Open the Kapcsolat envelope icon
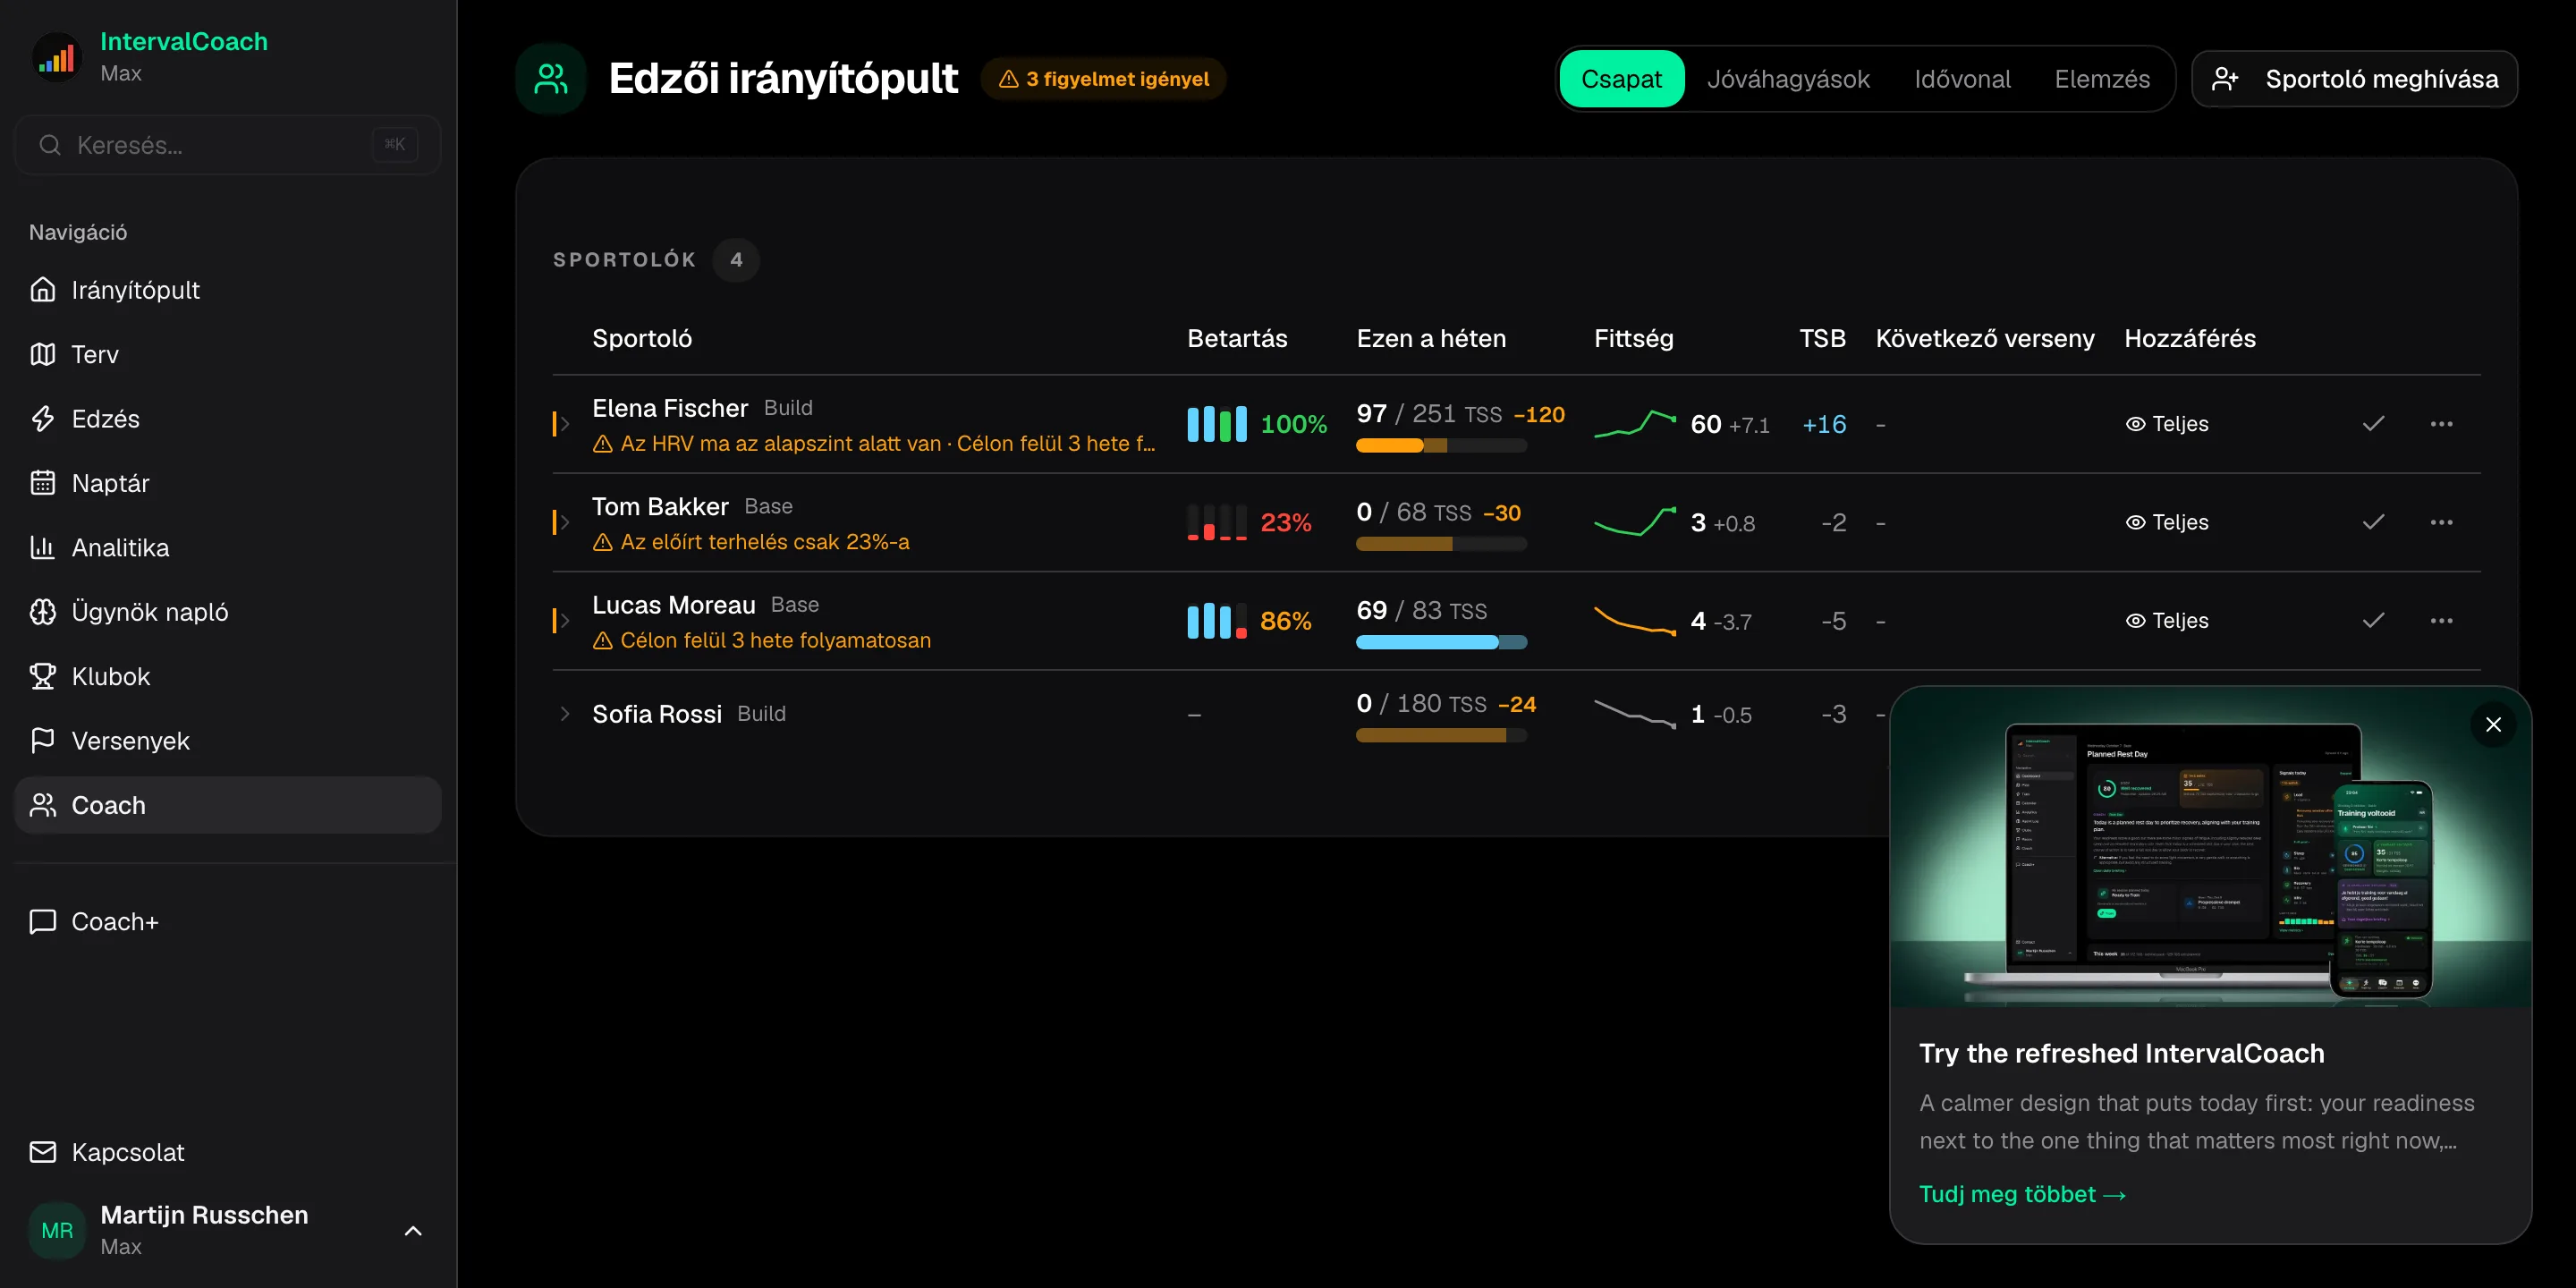 [42, 1152]
